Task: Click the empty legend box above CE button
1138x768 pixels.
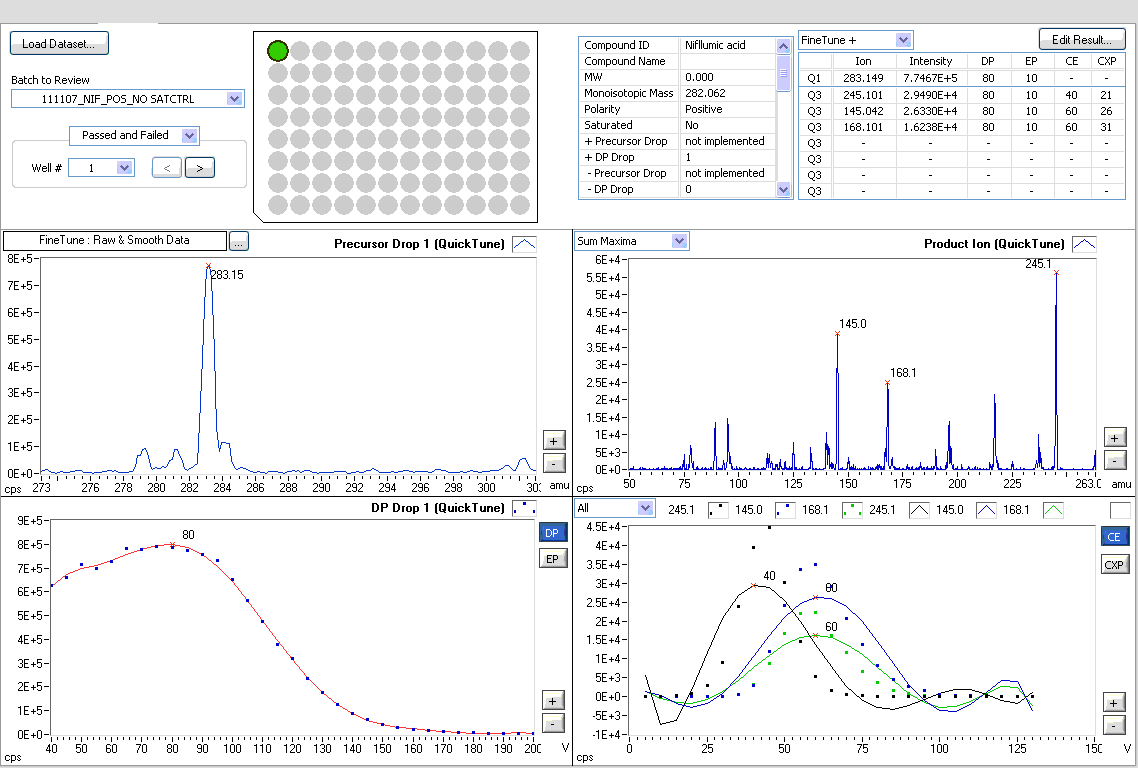Action: [1121, 510]
